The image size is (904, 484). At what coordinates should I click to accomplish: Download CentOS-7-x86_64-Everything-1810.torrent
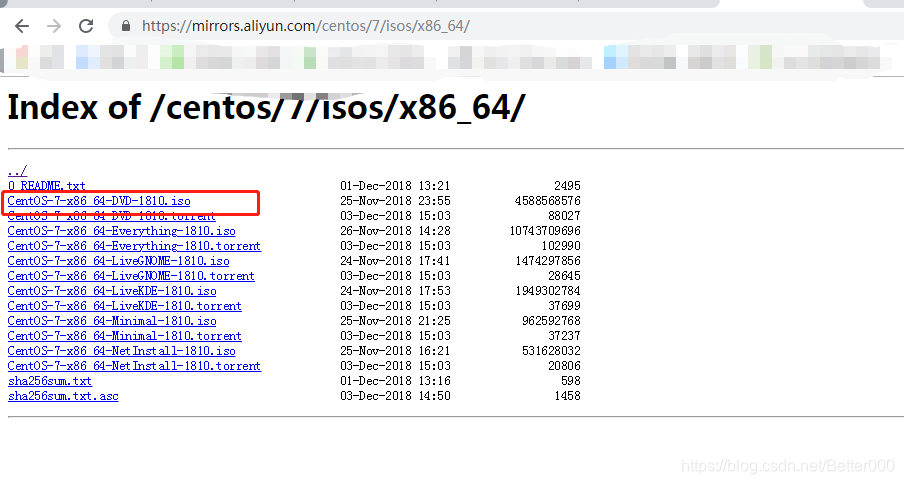134,246
